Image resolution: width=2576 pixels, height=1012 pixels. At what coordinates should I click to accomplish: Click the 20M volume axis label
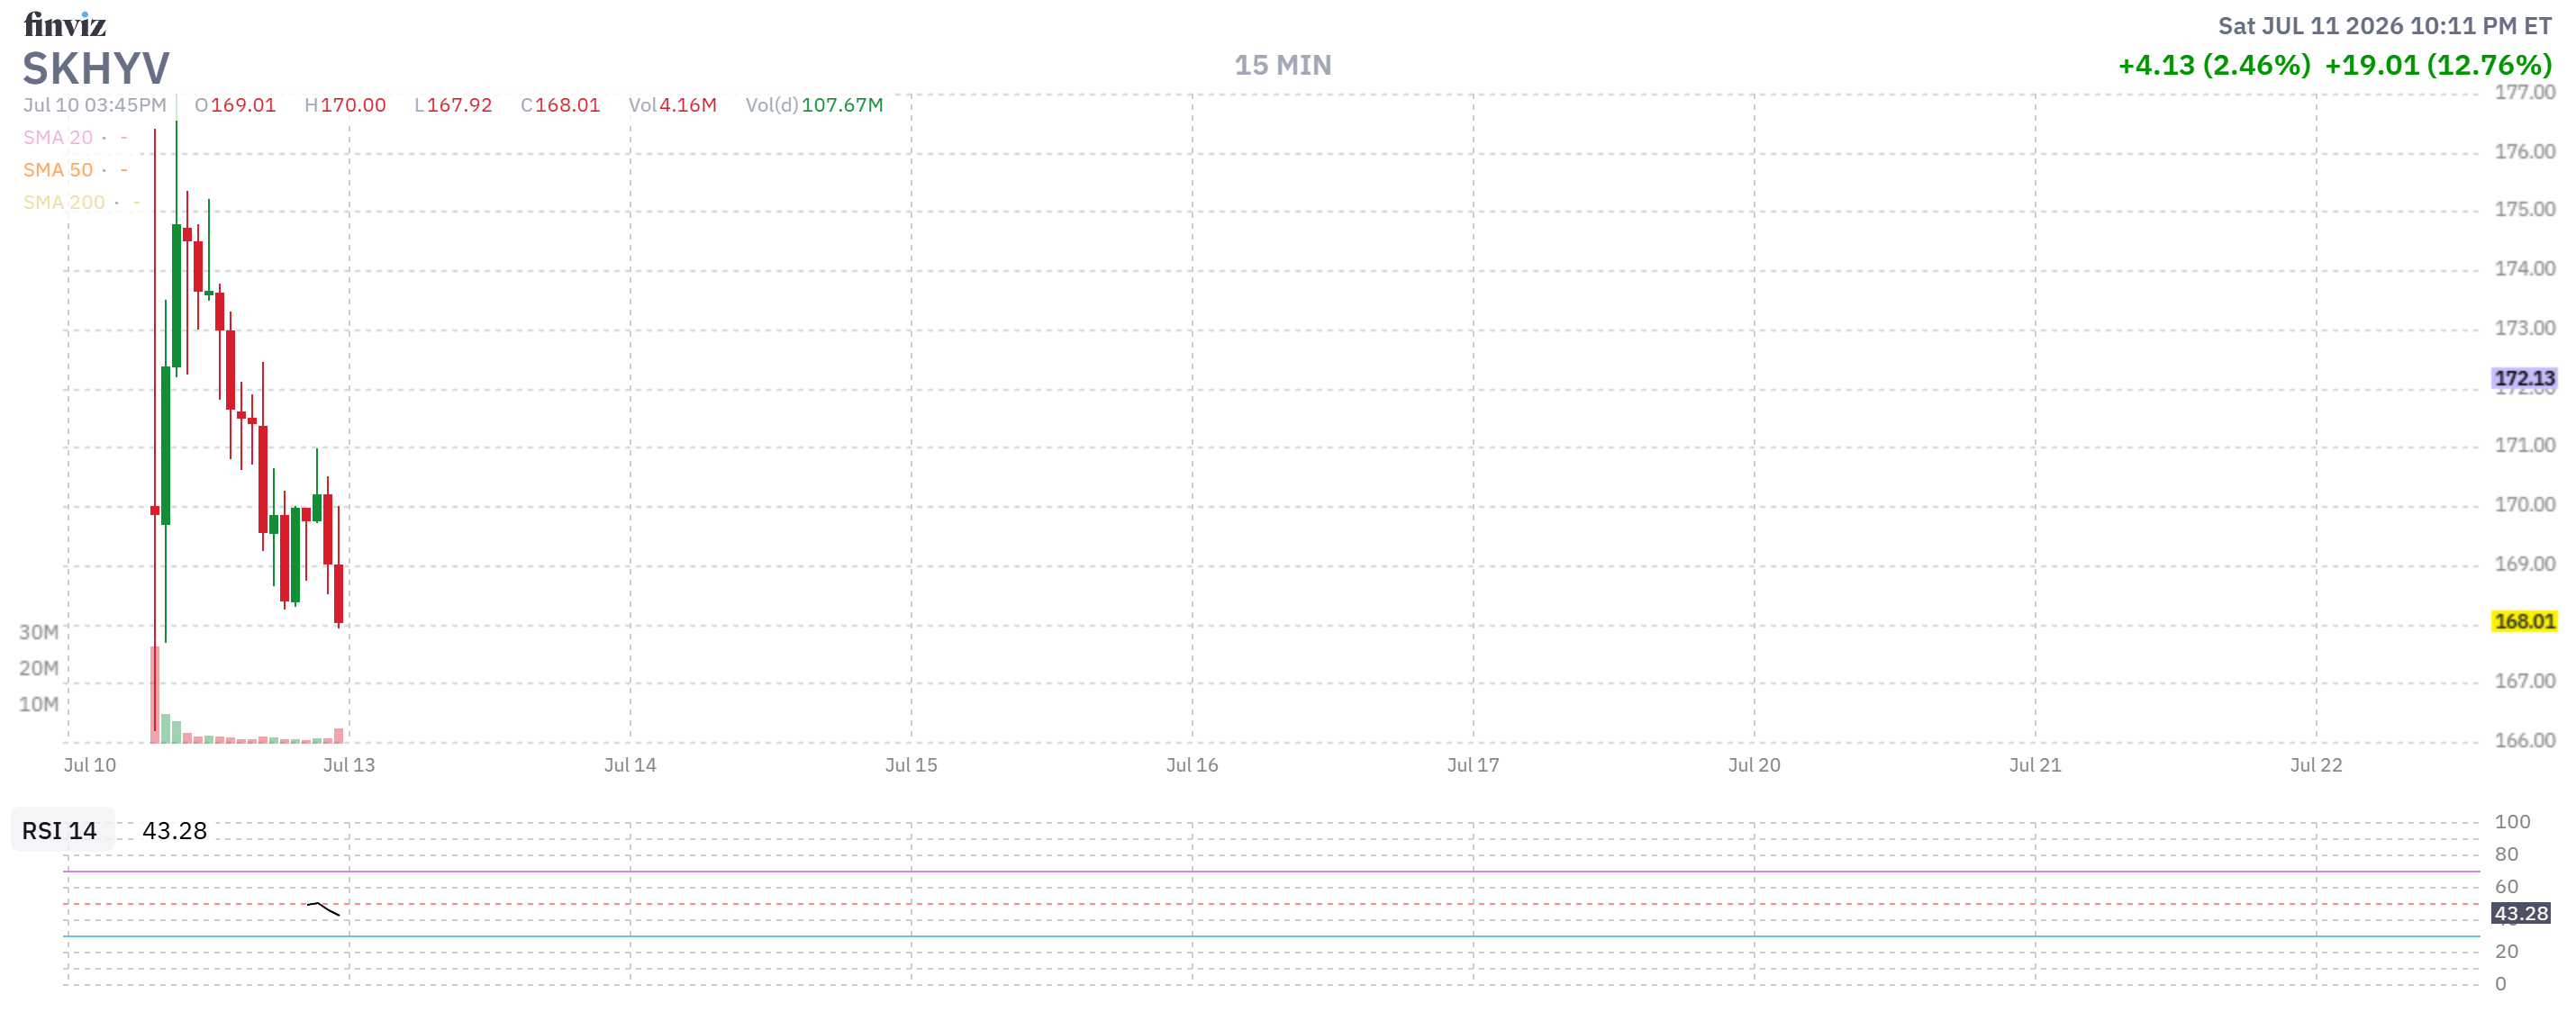tap(39, 668)
